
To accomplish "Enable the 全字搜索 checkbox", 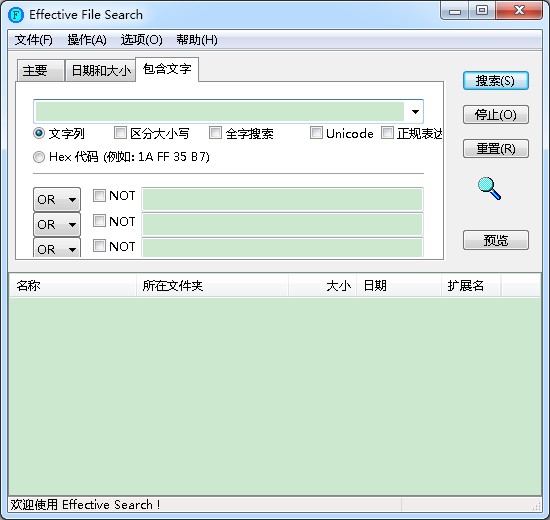I will pos(215,133).
